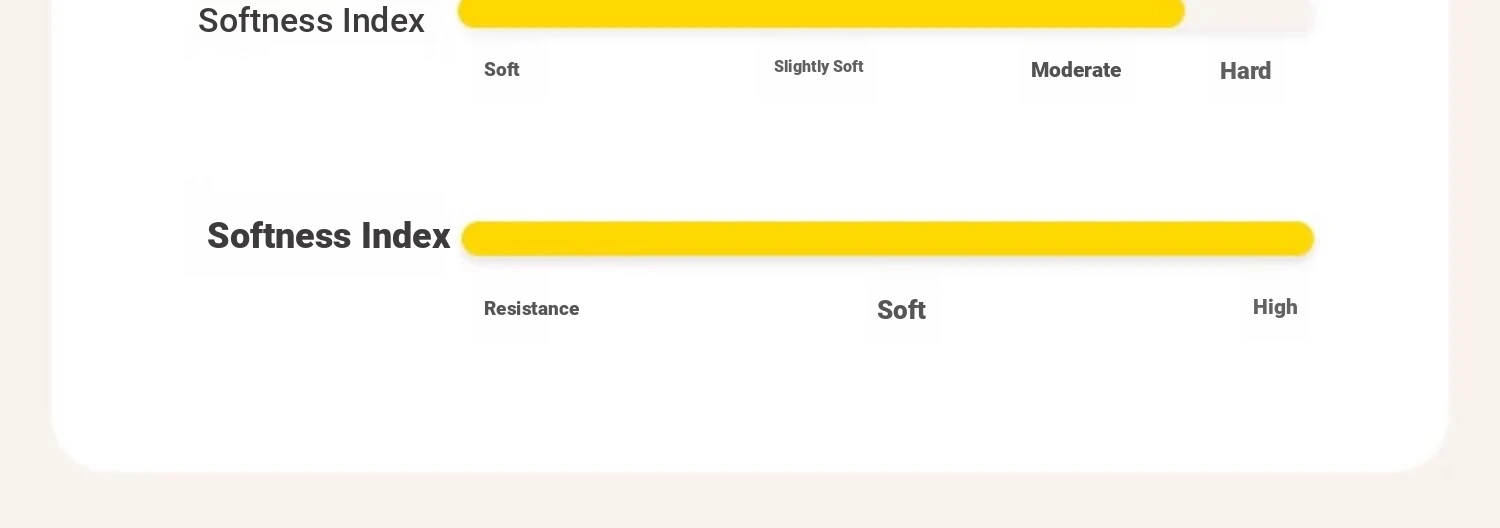Click the non-bold "Softness Index" heading
The image size is (1500, 528).
(x=311, y=20)
